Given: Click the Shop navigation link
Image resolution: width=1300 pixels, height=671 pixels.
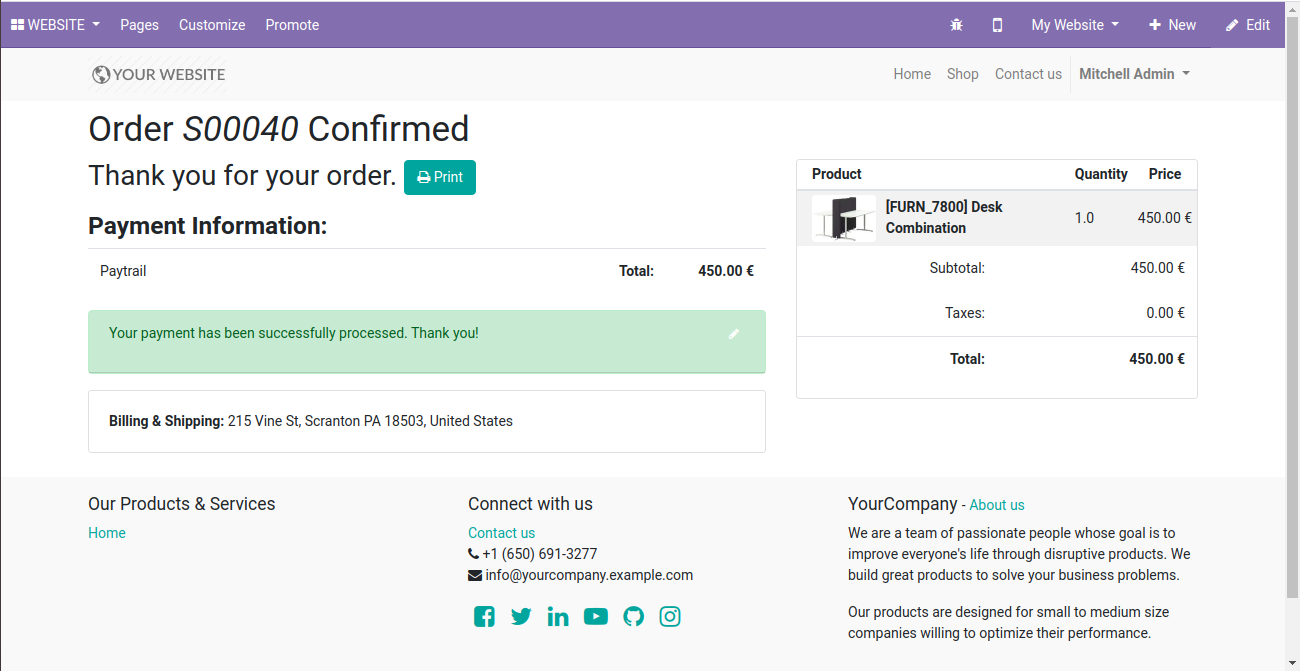Looking at the screenshot, I should 963,74.
